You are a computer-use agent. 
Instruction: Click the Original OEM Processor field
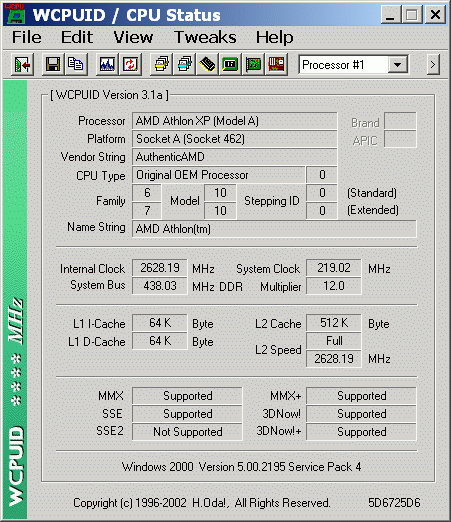(x=218, y=175)
